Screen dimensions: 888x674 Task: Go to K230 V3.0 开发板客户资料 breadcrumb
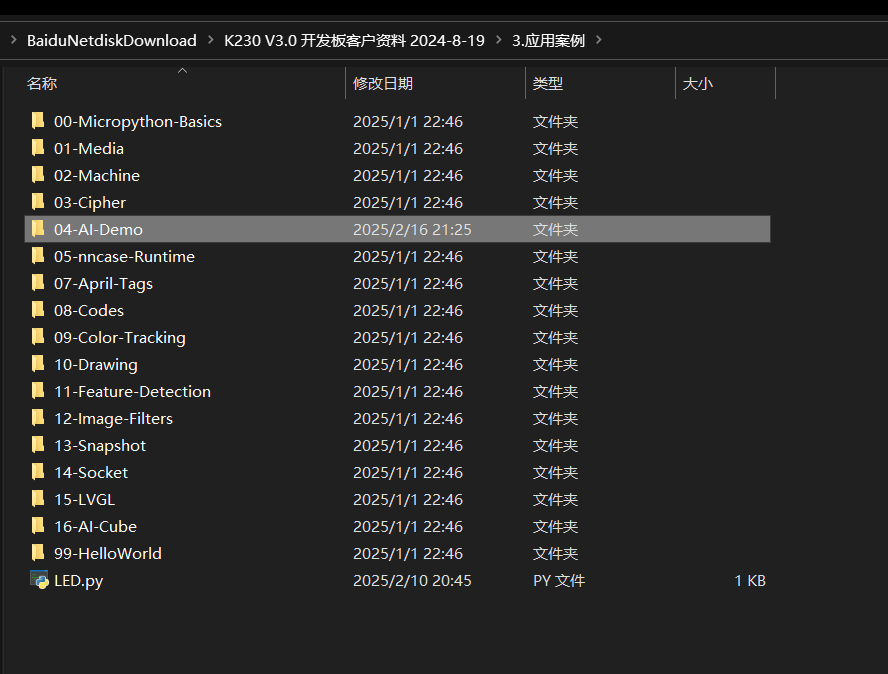point(355,41)
